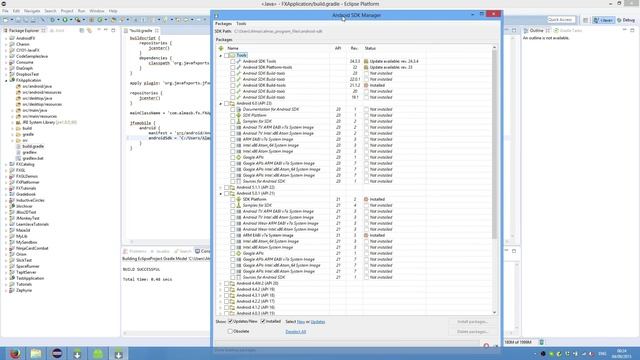The height and width of the screenshot is (360, 640).
Task: Click the JRE System Library icon in Package Explorer
Action: (x=18, y=122)
